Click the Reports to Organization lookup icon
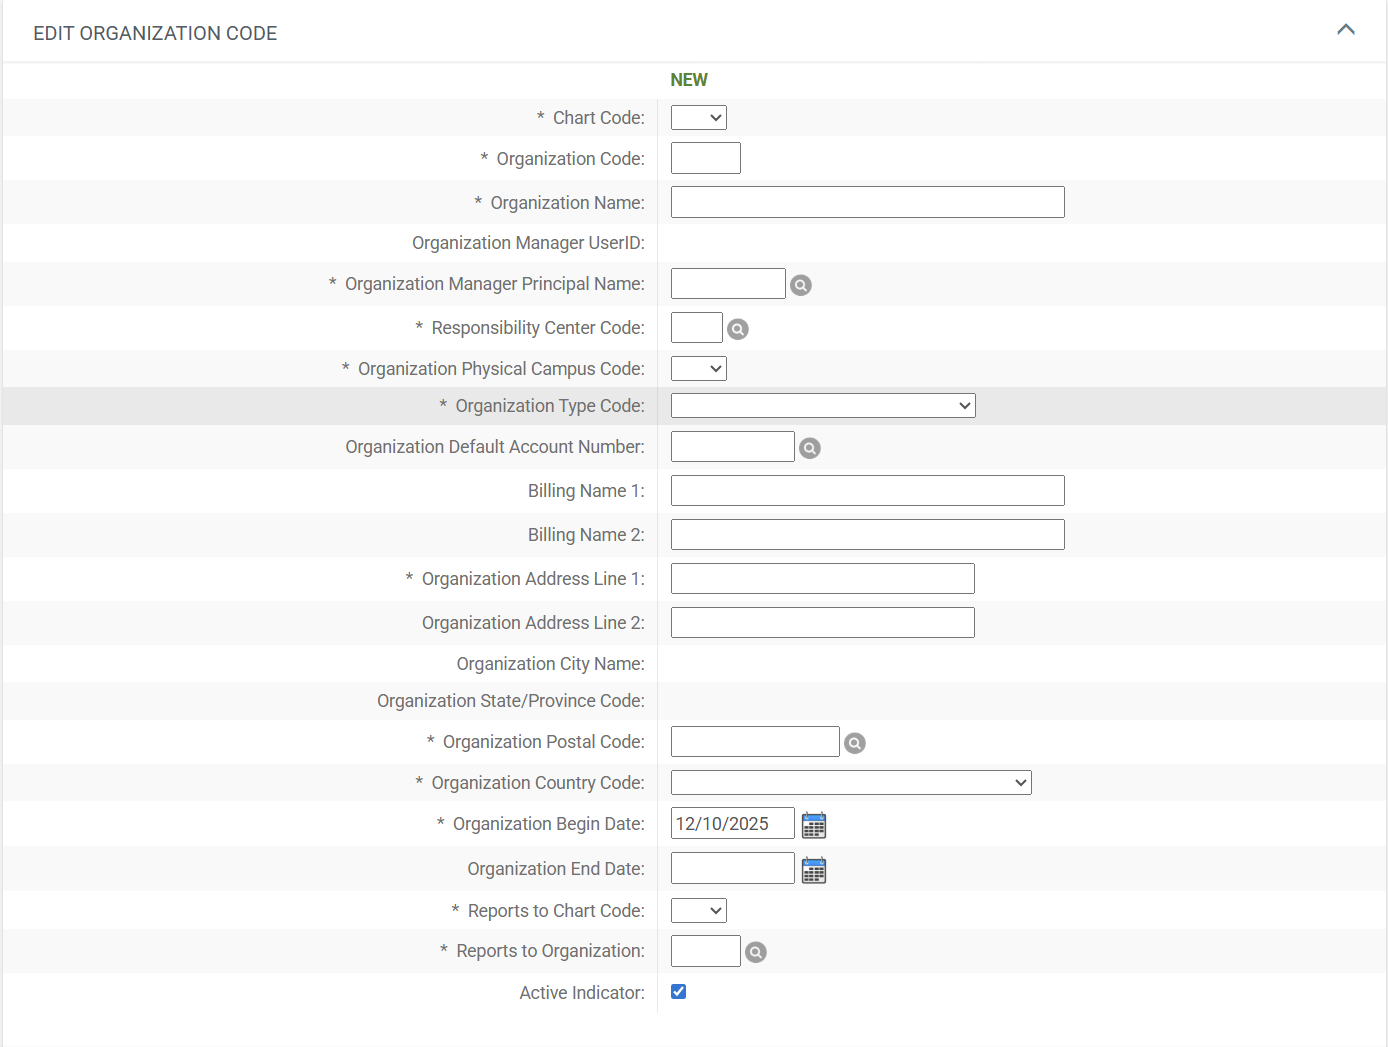The height and width of the screenshot is (1047, 1388). tap(756, 952)
